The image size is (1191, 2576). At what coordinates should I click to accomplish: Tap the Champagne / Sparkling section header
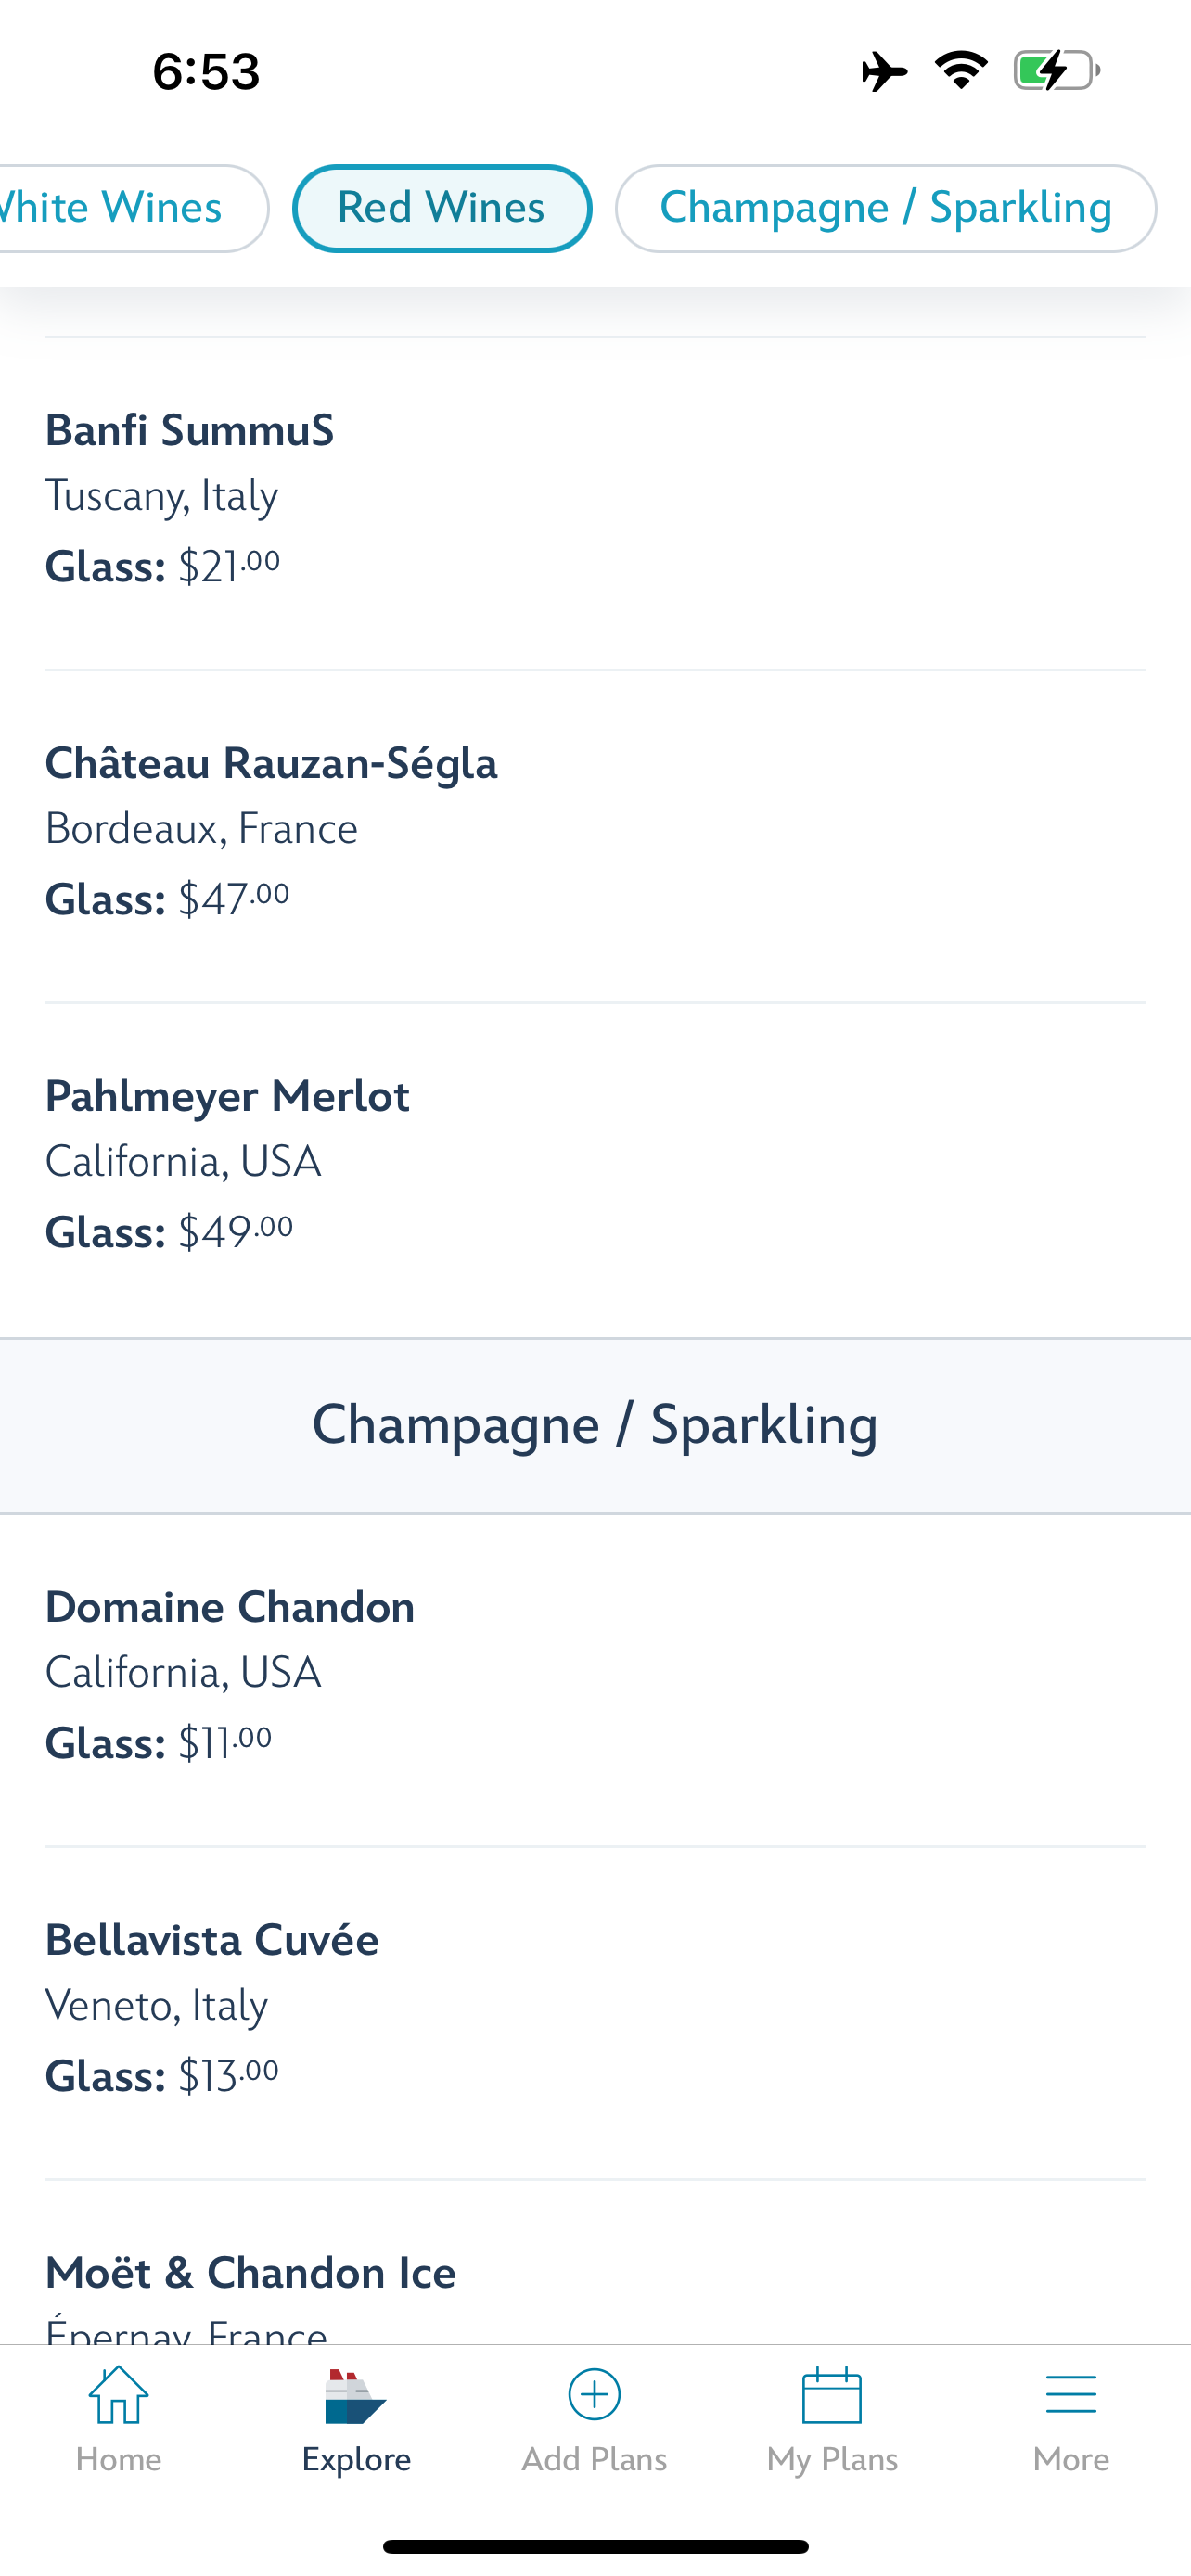595,1425
